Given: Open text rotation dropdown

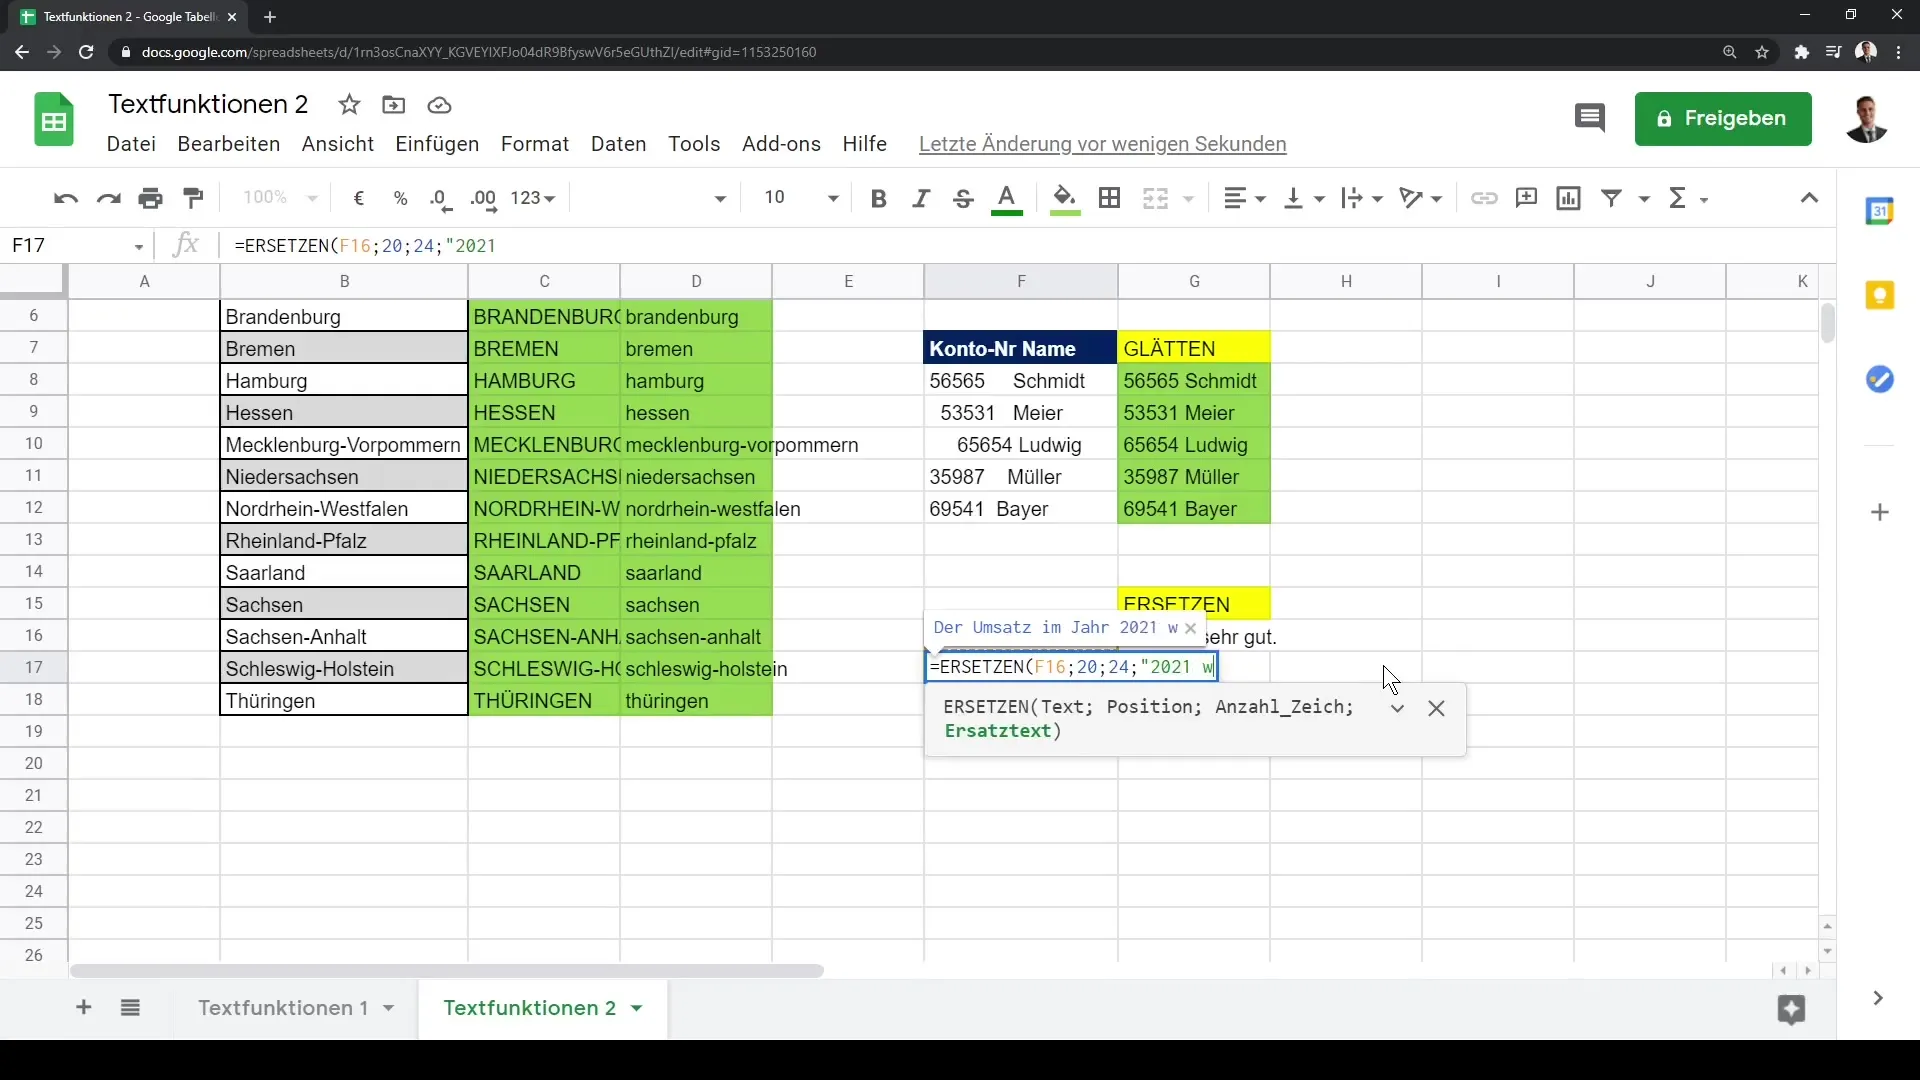Looking at the screenshot, I should click(1421, 198).
